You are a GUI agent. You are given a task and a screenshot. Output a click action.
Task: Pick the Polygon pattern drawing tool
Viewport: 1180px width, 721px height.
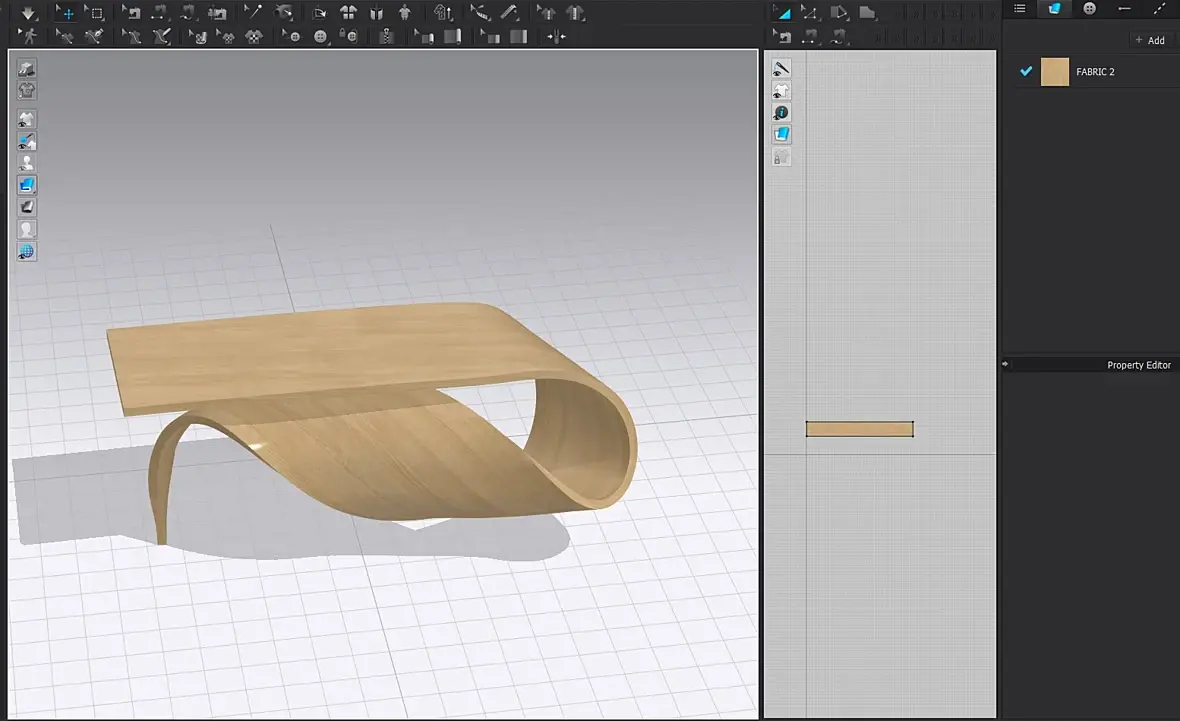pos(838,13)
